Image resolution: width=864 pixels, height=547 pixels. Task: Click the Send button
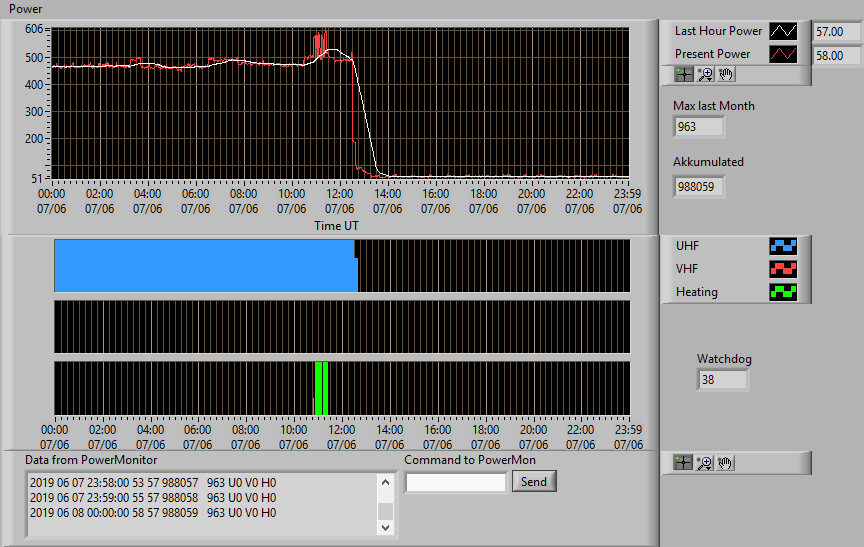[x=534, y=481]
